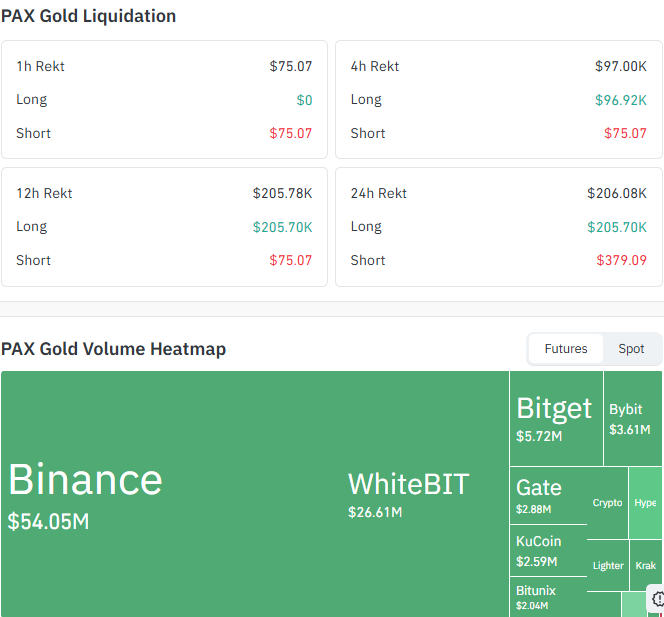Screen dimensions: 664x617
Task: Click the 24h Rekt label
Action: point(379,193)
